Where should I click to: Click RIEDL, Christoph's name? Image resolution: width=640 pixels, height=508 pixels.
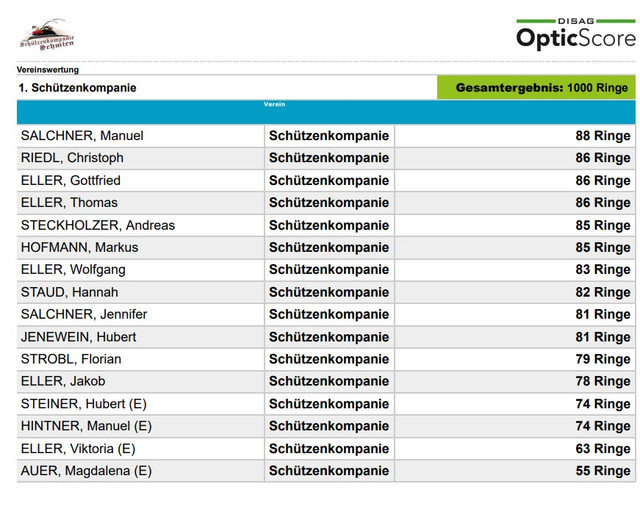tap(72, 158)
